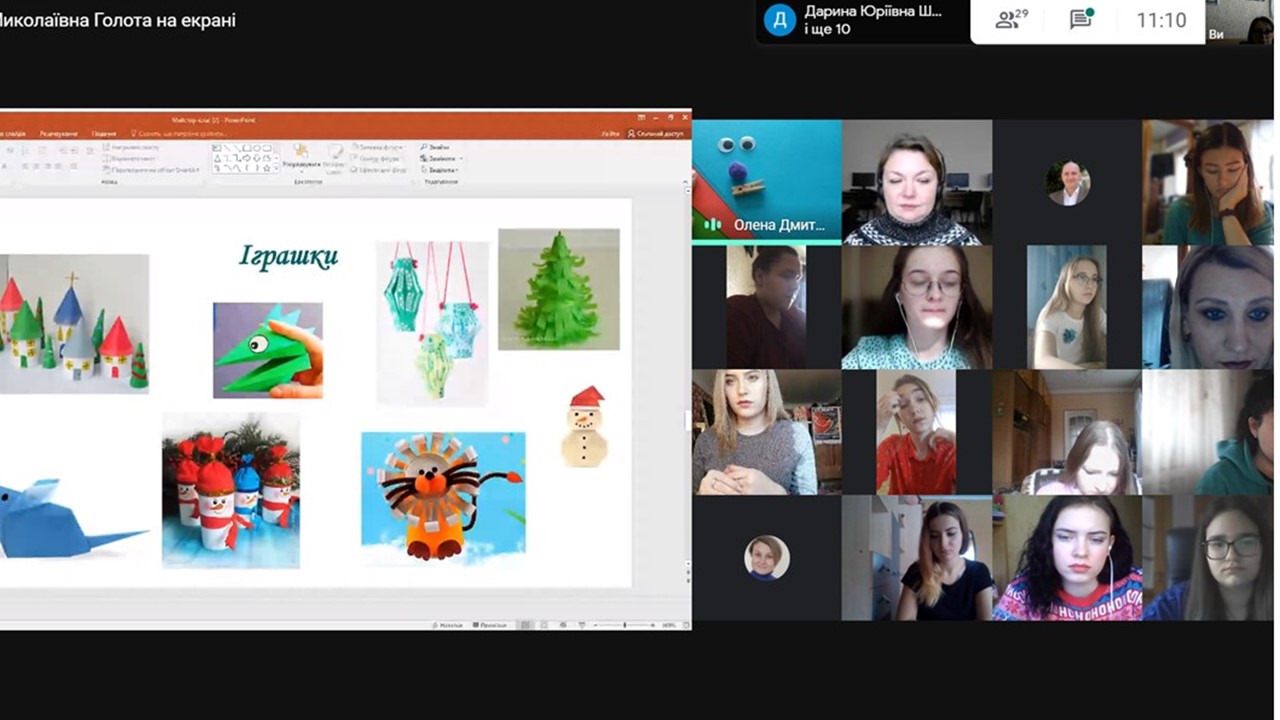Click the Notes icon in status bar
Screen dimensions: 1280x720
[449, 625]
